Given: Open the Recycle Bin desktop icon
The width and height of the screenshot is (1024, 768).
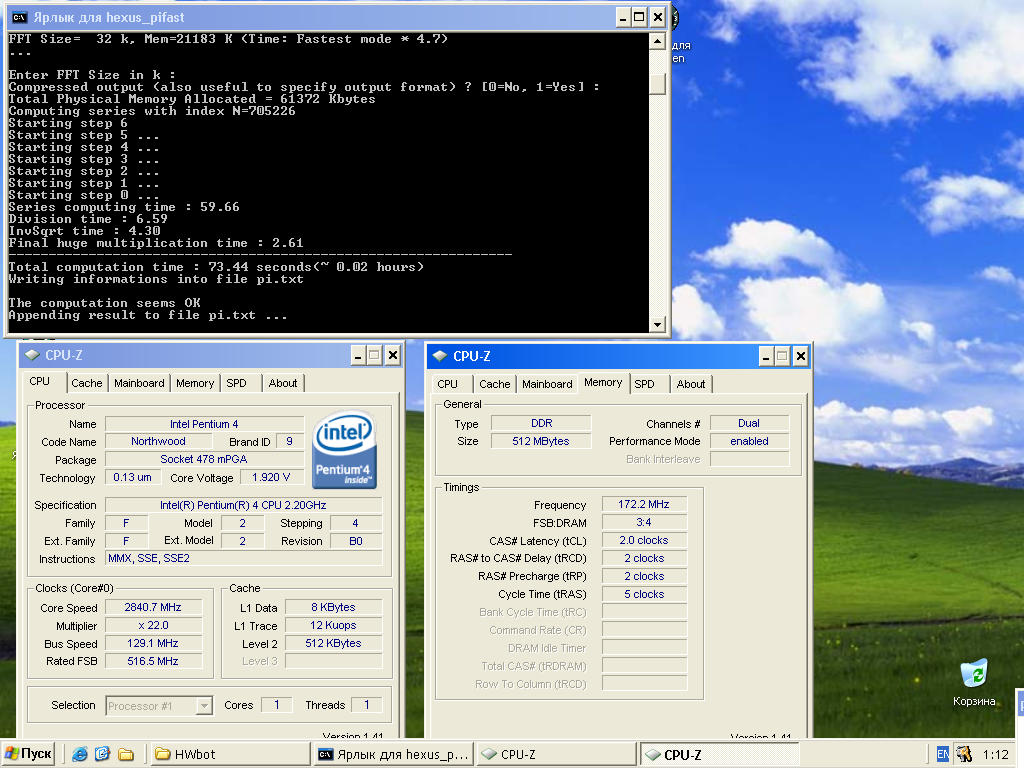Looking at the screenshot, I should click(x=974, y=682).
